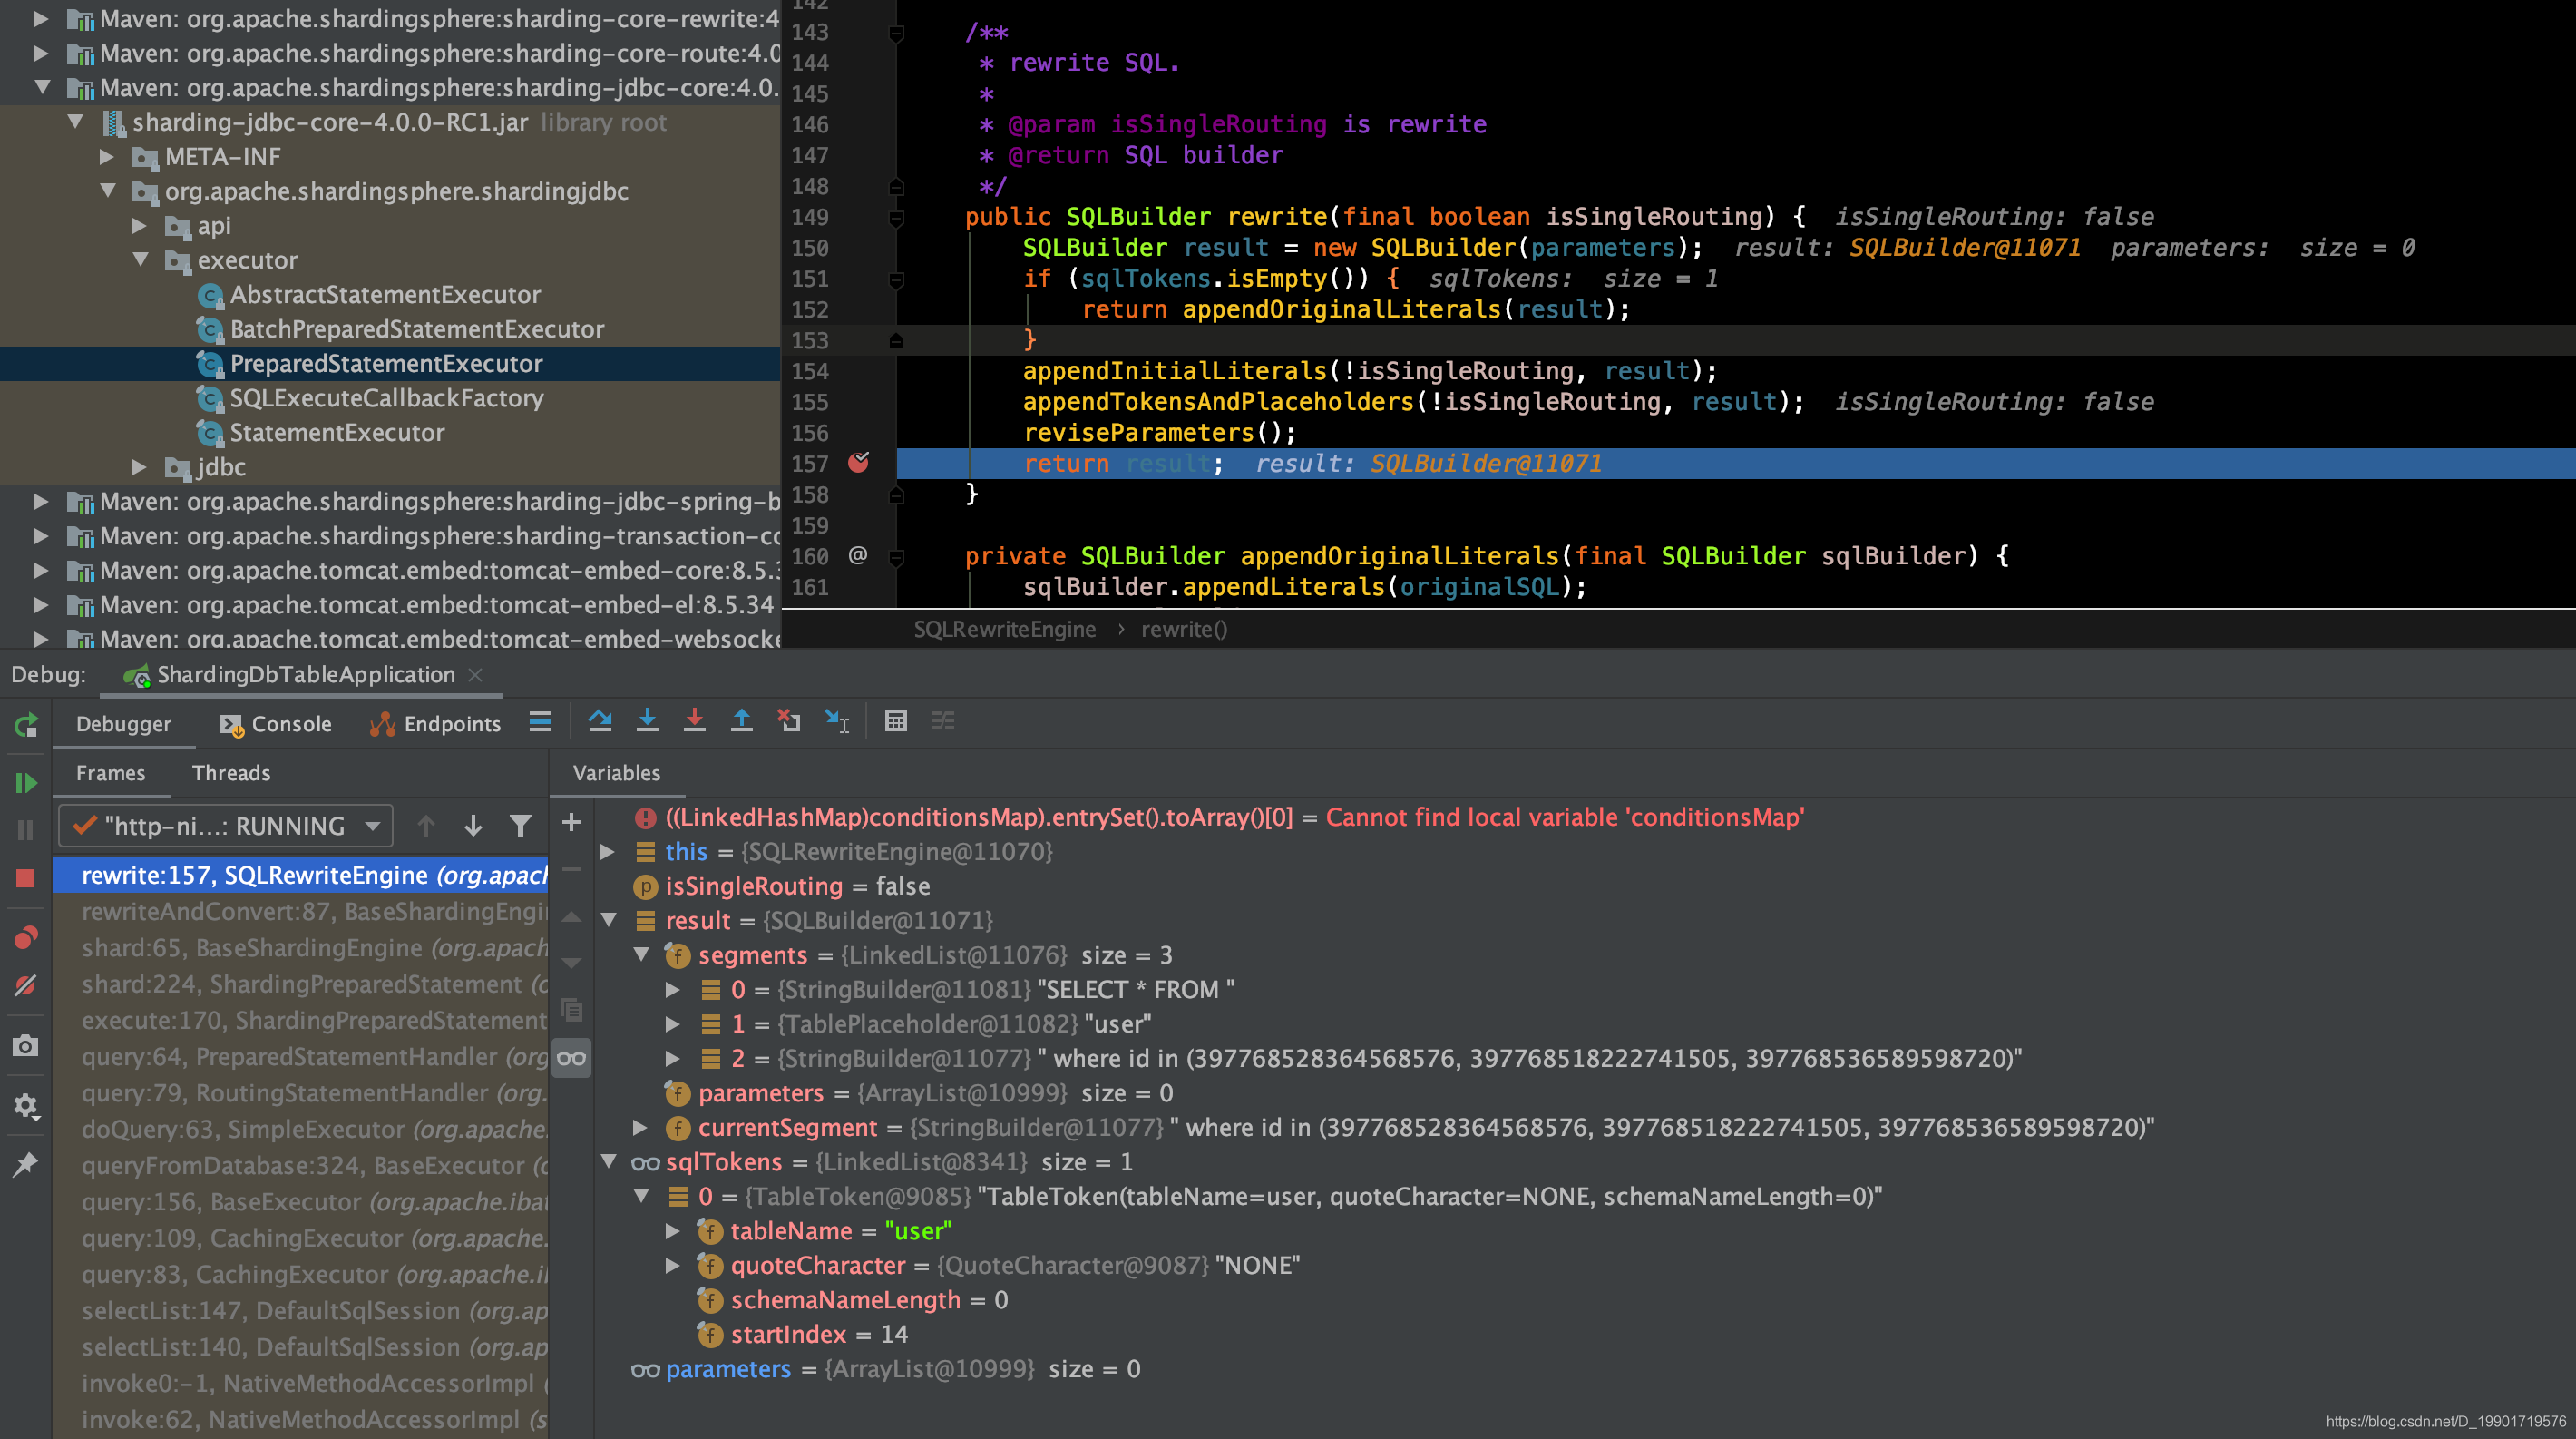This screenshot has width=2576, height=1439.
Task: Close the ShardingDbTableApplication debug tab
Action: [x=476, y=675]
